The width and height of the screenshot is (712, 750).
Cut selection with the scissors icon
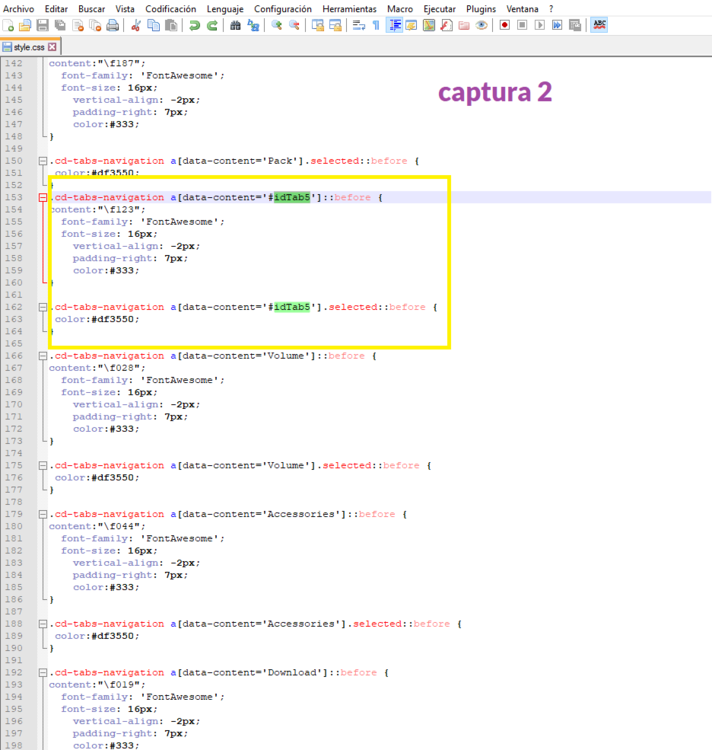[136, 25]
